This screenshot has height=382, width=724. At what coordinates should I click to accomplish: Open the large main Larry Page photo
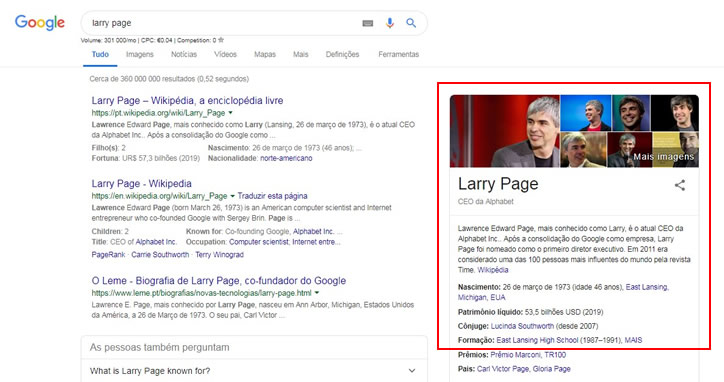pyautogui.click(x=504, y=131)
